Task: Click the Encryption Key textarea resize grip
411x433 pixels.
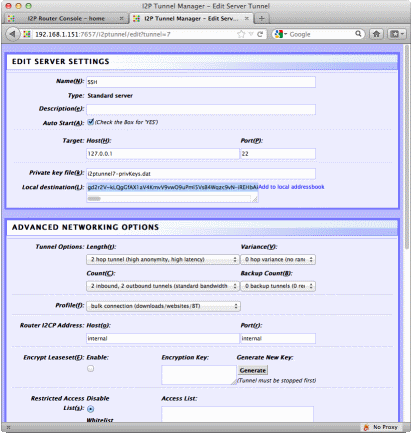Action: pyautogui.click(x=234, y=382)
